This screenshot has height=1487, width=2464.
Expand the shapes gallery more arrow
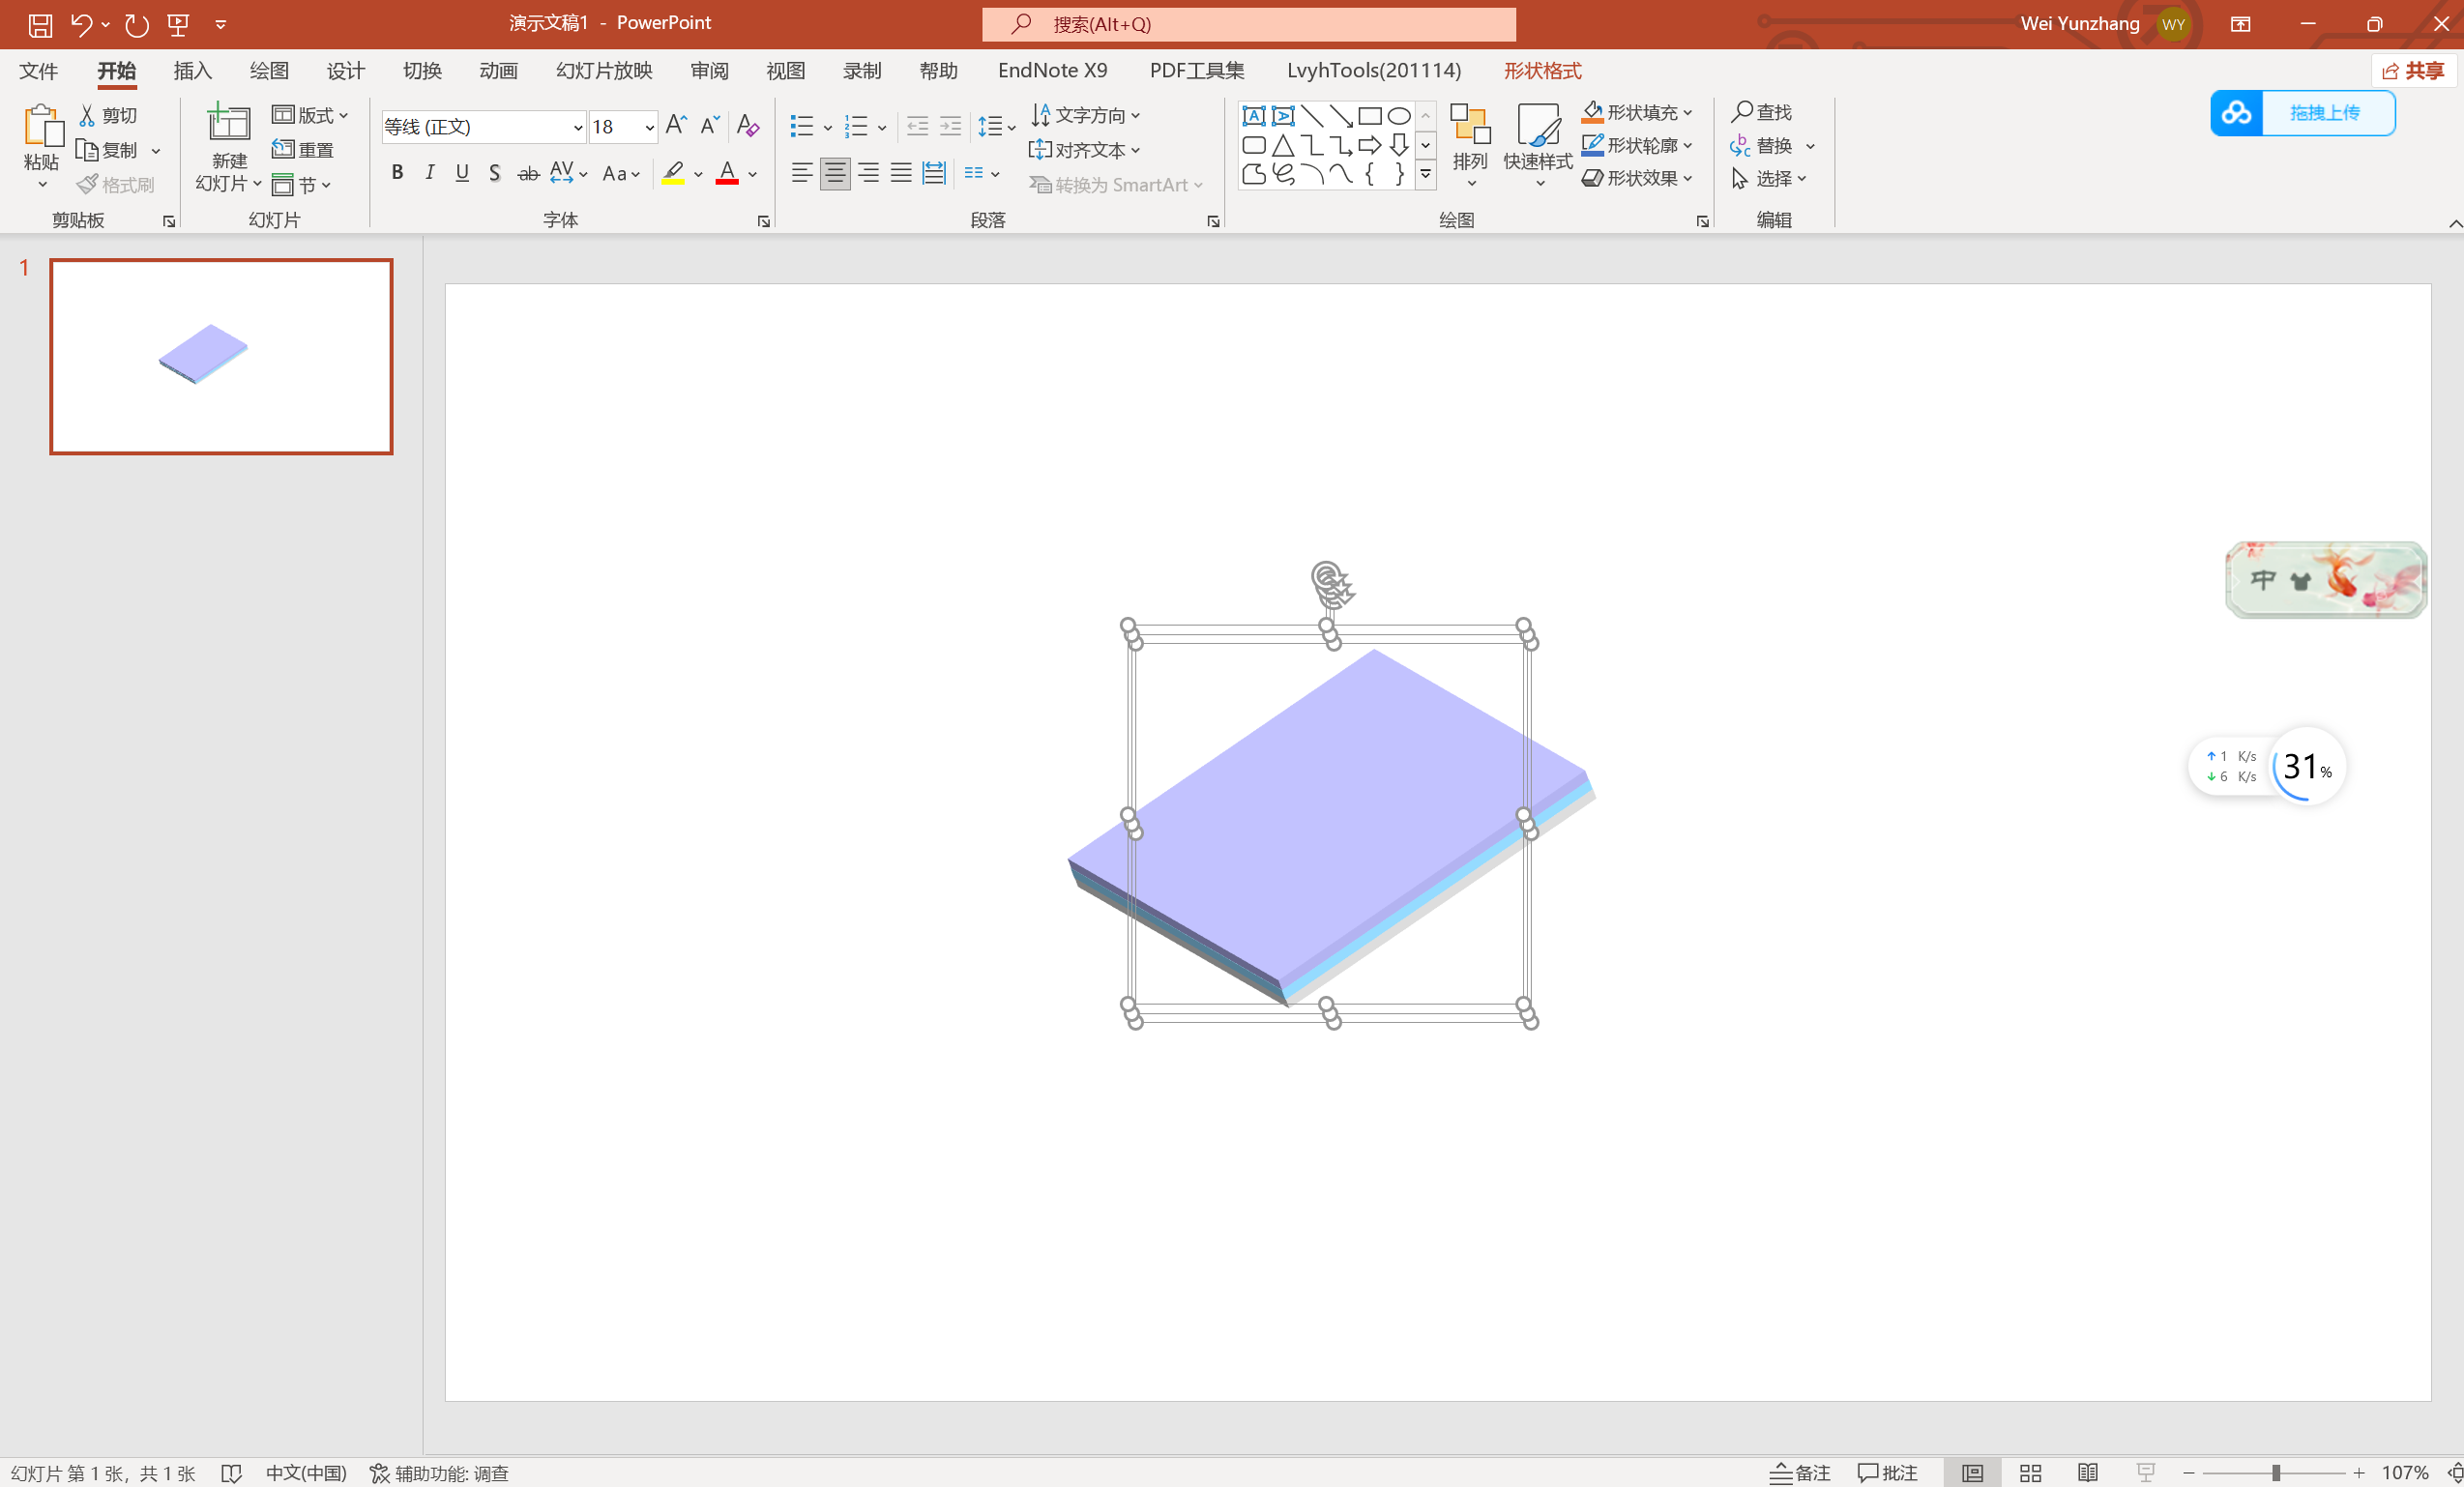1426,174
